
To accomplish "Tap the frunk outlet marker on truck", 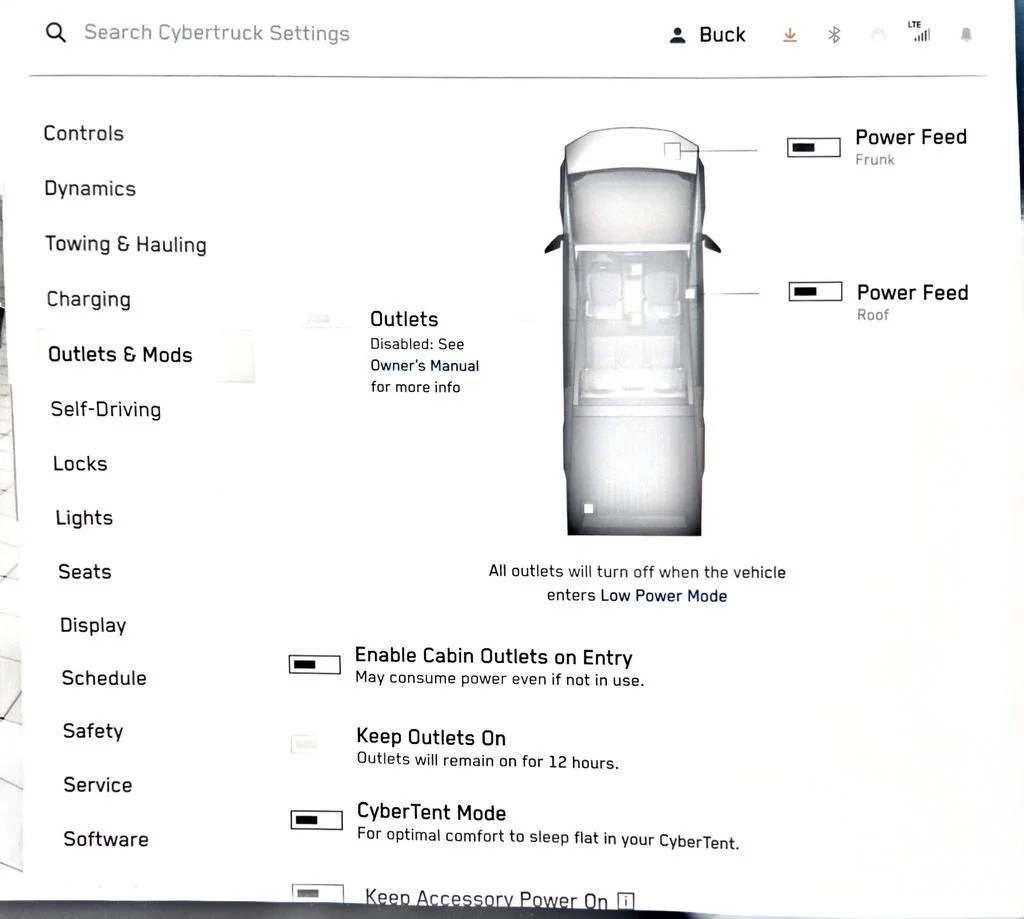I will point(672,151).
